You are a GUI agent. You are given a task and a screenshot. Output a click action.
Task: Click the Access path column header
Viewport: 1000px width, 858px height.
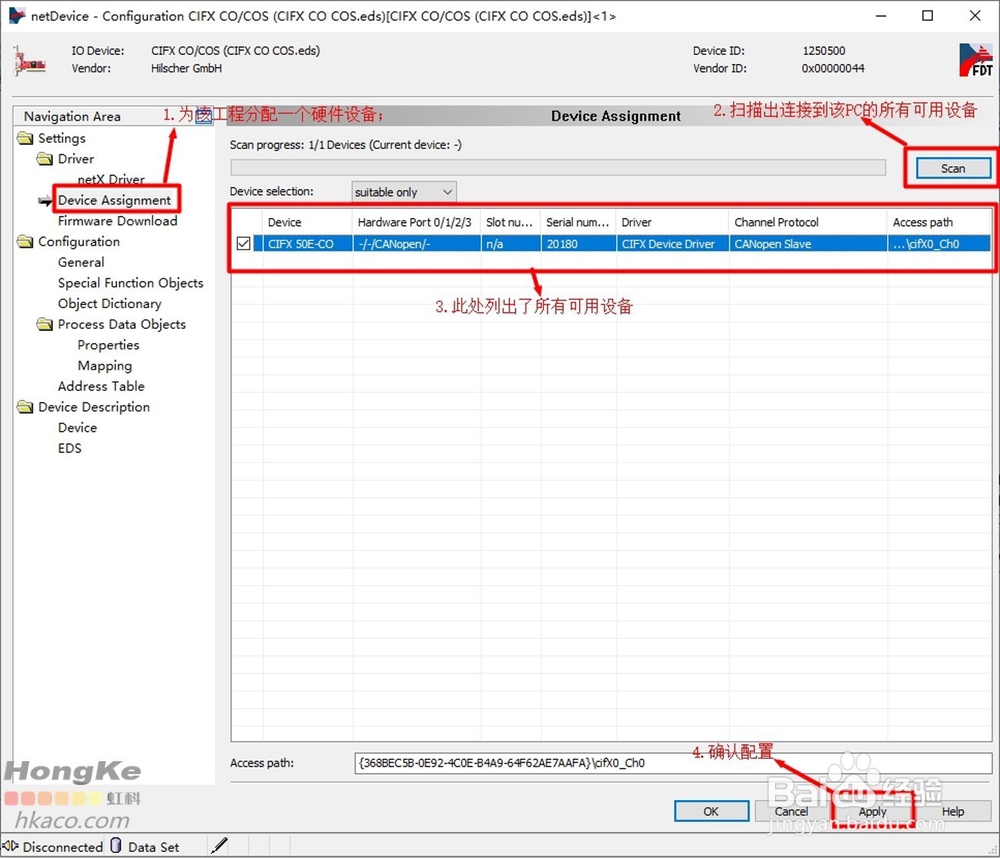pyautogui.click(x=939, y=222)
